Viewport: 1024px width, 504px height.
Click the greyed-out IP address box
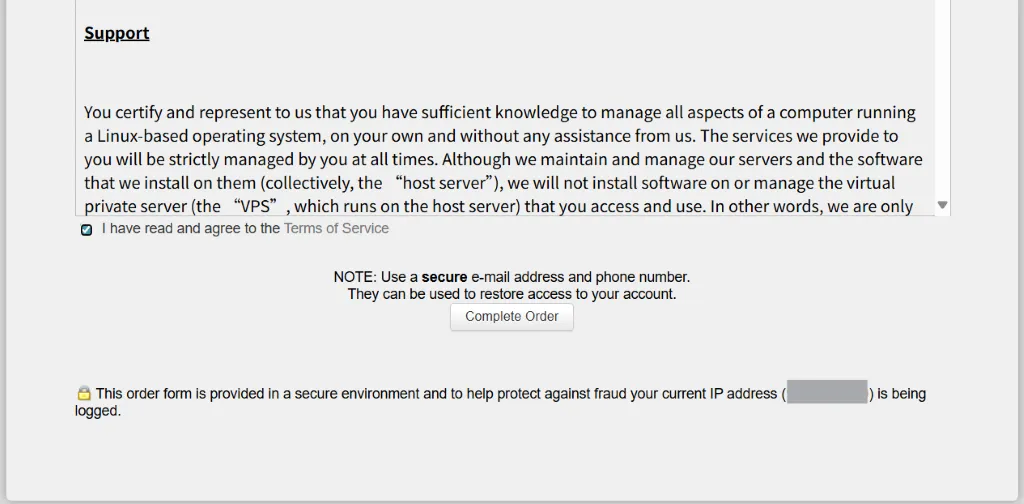click(827, 392)
